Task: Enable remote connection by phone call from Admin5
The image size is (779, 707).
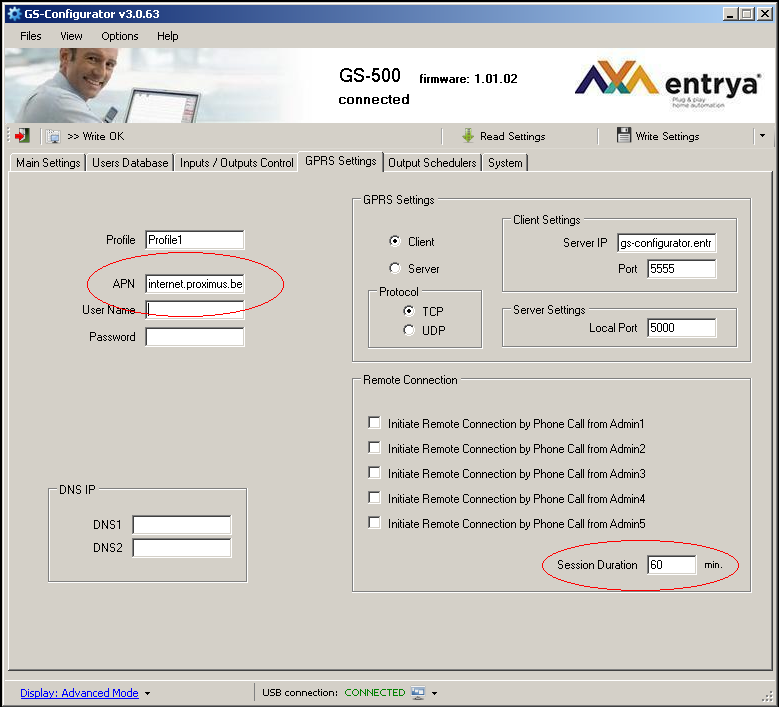Action: 375,523
